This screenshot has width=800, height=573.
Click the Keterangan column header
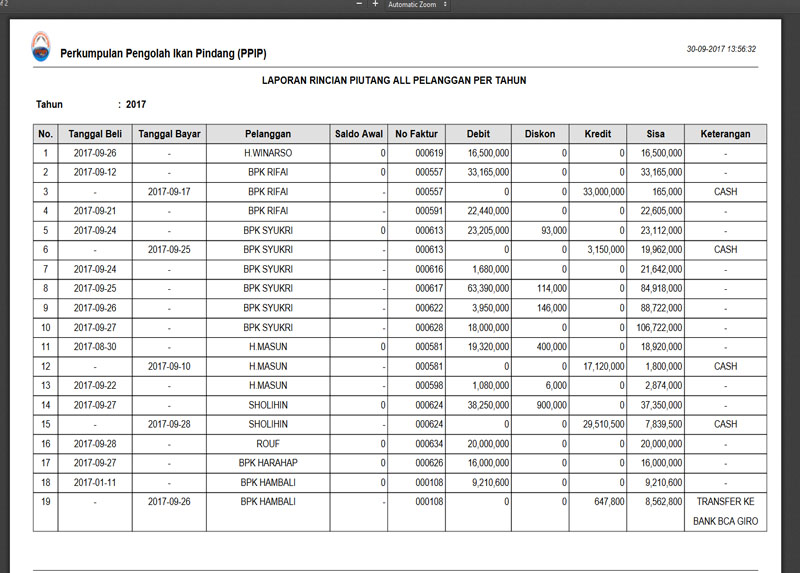(x=726, y=134)
